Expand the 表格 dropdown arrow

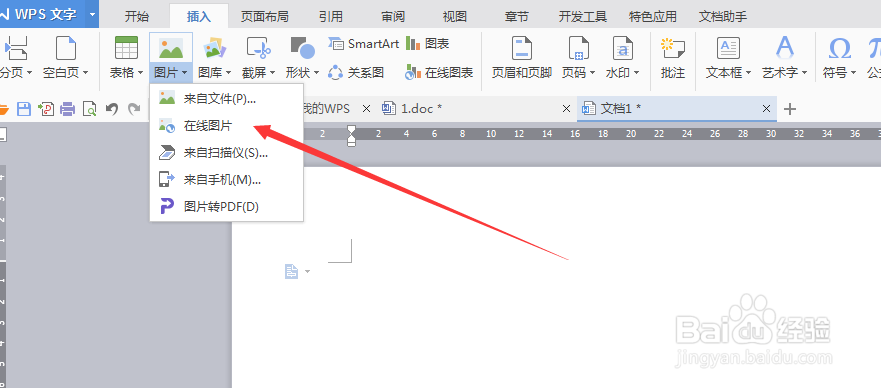[140, 73]
